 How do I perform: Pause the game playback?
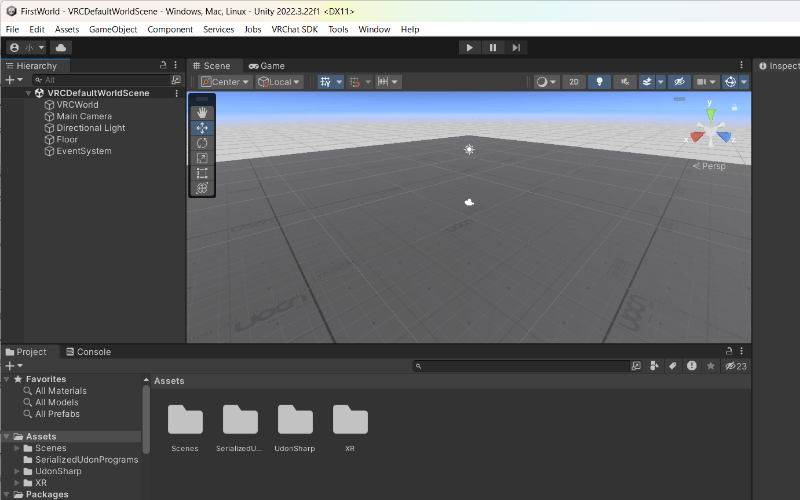pos(492,47)
